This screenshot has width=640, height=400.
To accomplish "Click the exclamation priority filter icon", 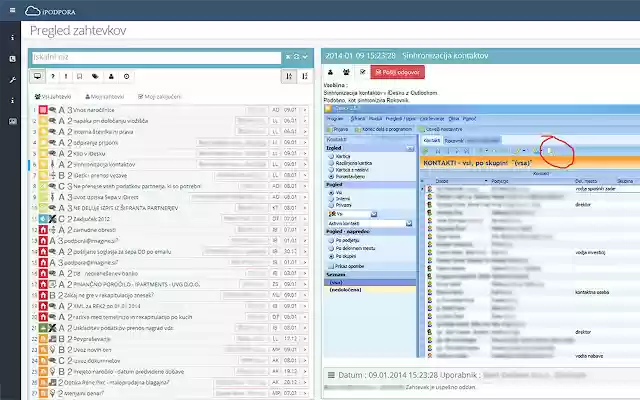I will tap(66, 76).
